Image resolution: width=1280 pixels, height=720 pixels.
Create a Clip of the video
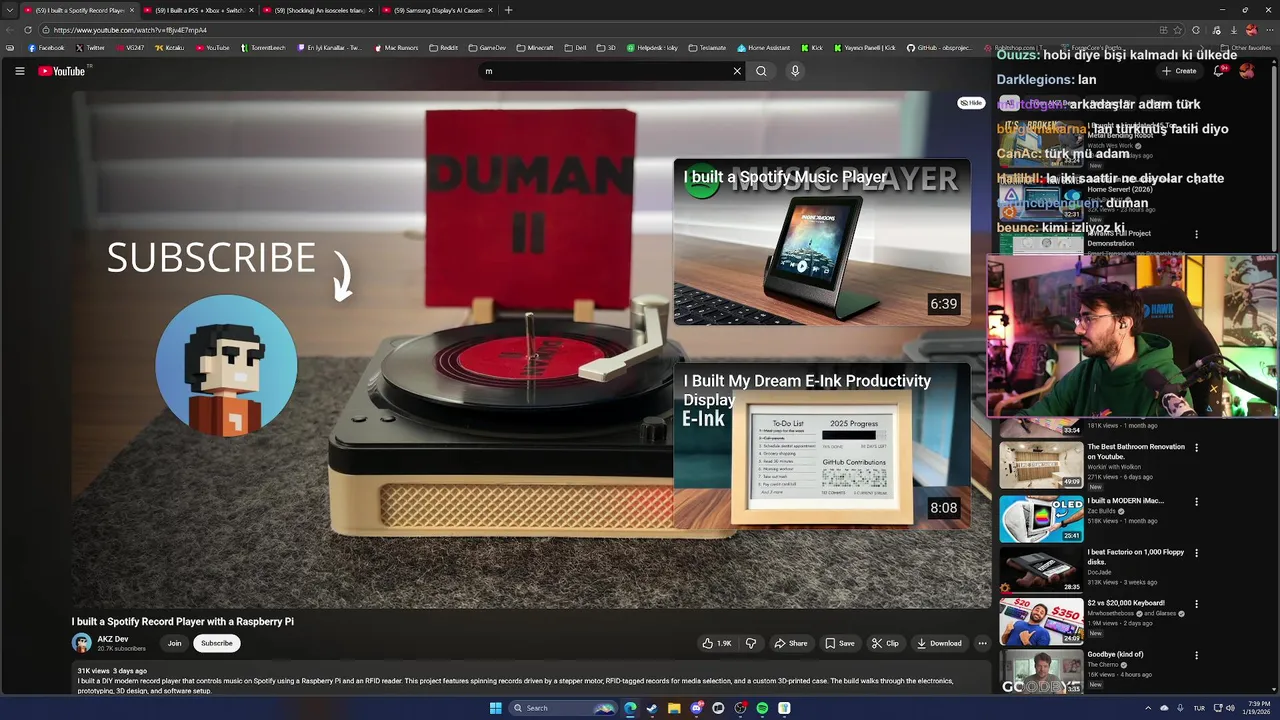[885, 643]
